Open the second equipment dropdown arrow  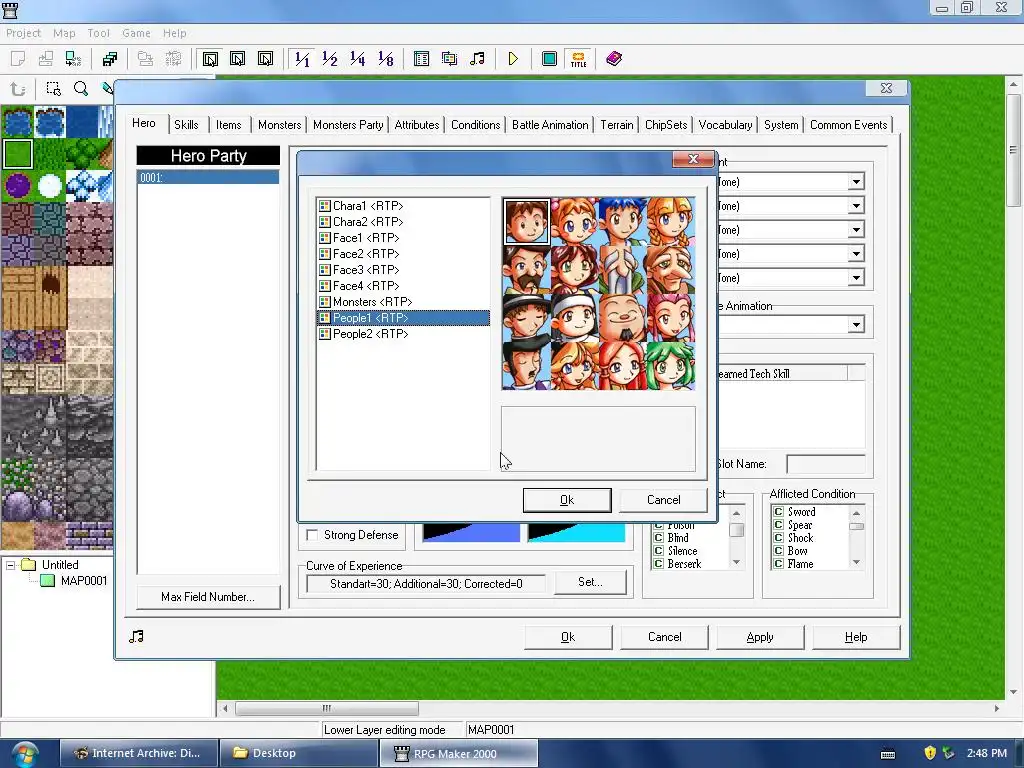point(856,206)
